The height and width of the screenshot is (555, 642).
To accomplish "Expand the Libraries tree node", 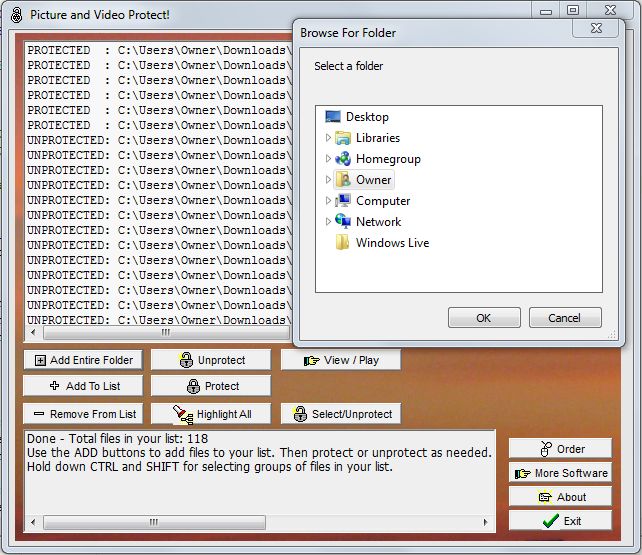I will 328,138.
